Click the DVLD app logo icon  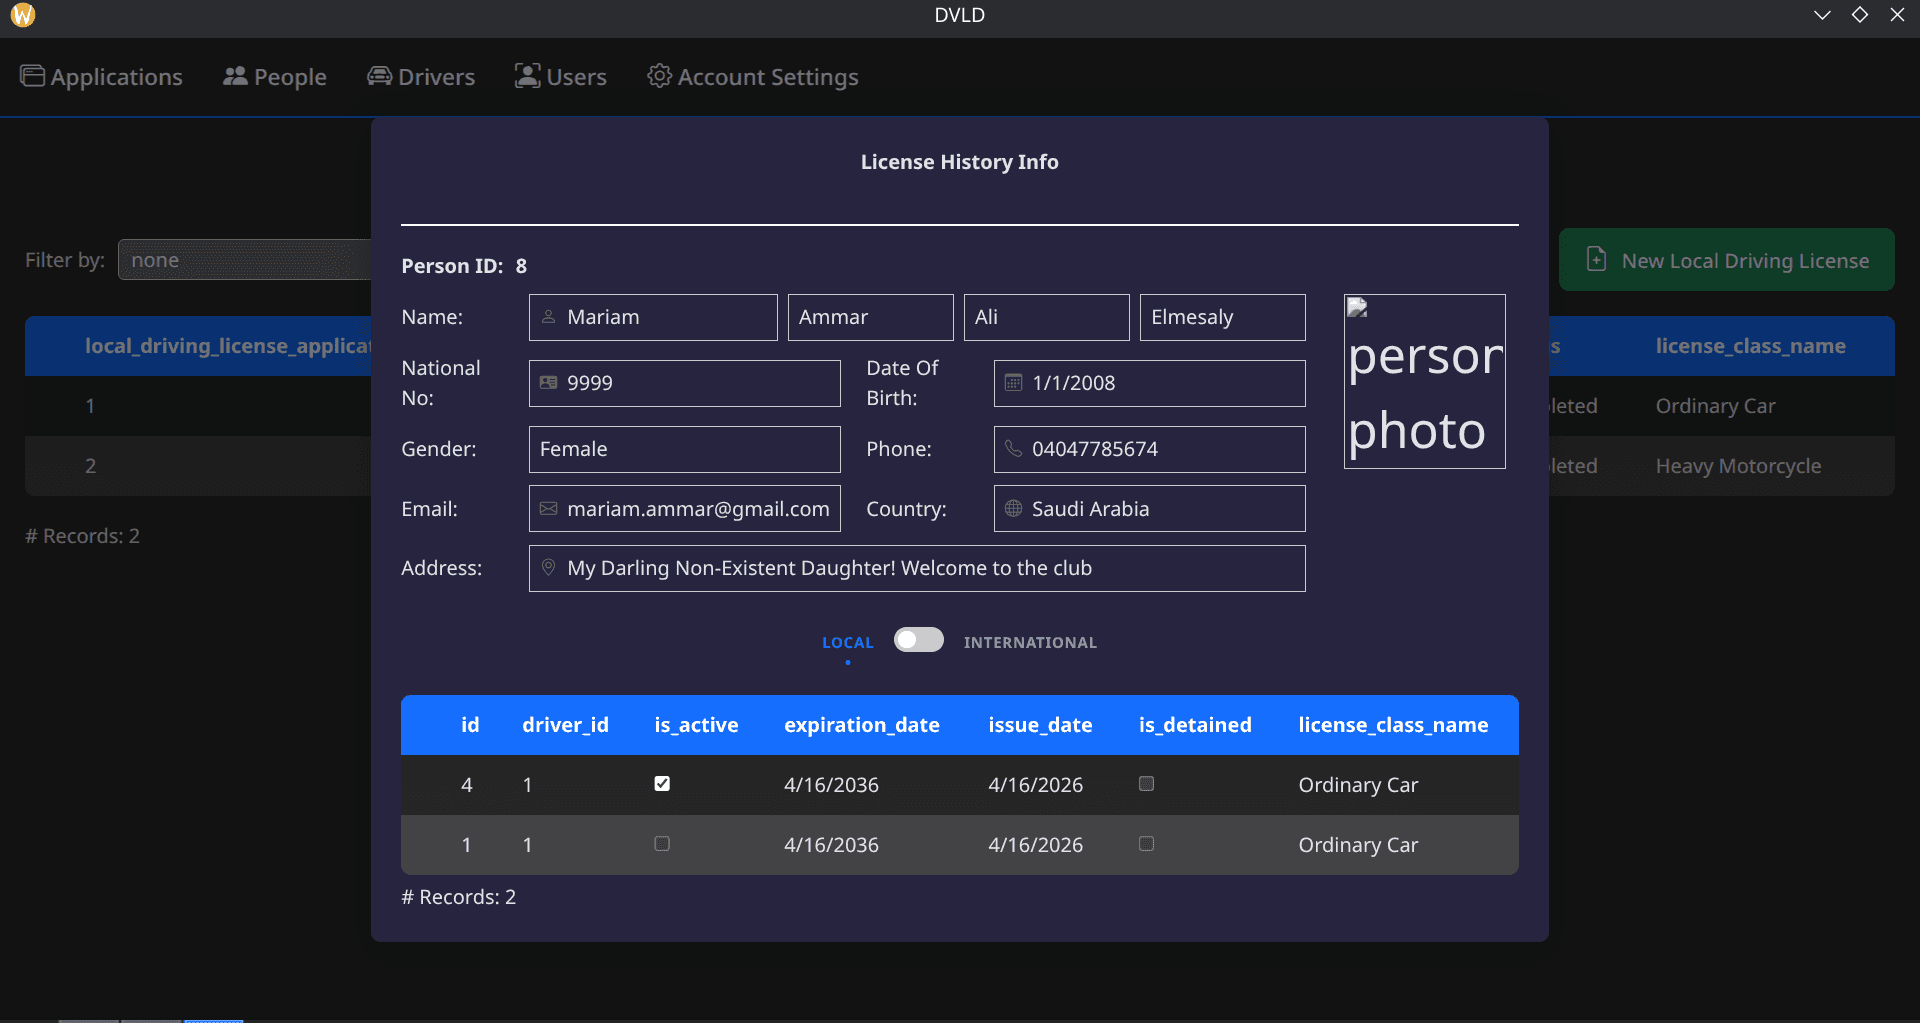pyautogui.click(x=23, y=15)
